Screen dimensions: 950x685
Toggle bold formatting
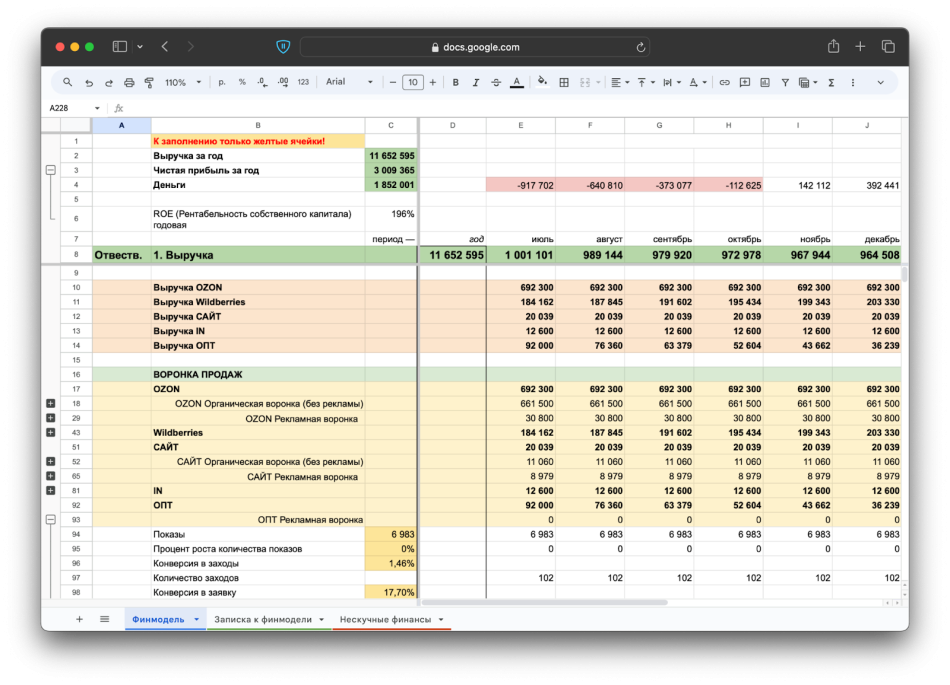coord(455,82)
